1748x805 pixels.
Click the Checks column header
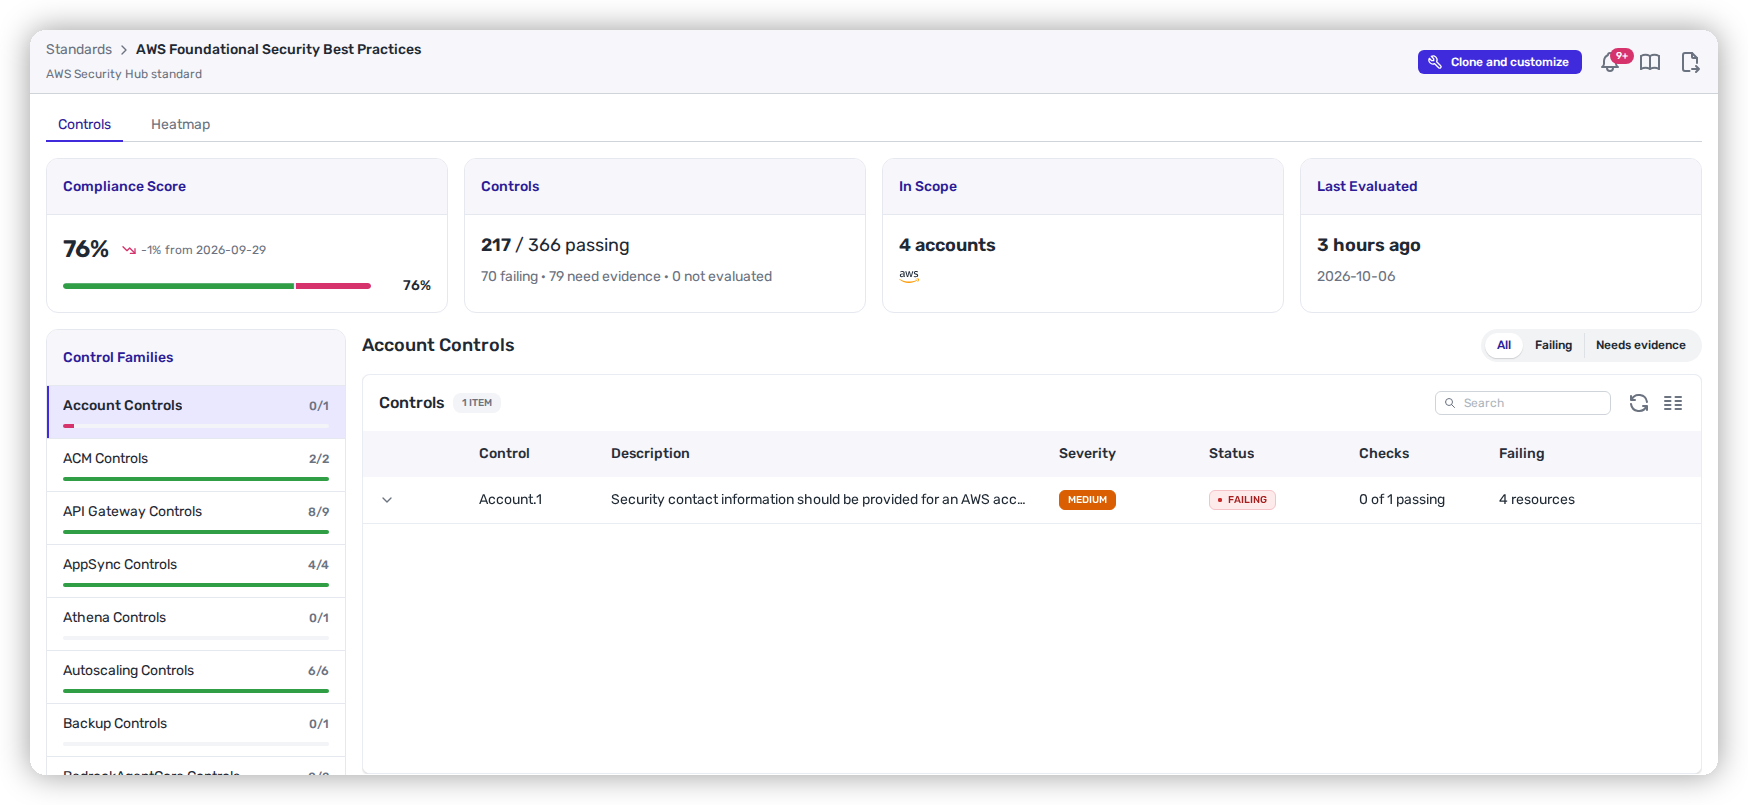pos(1384,453)
